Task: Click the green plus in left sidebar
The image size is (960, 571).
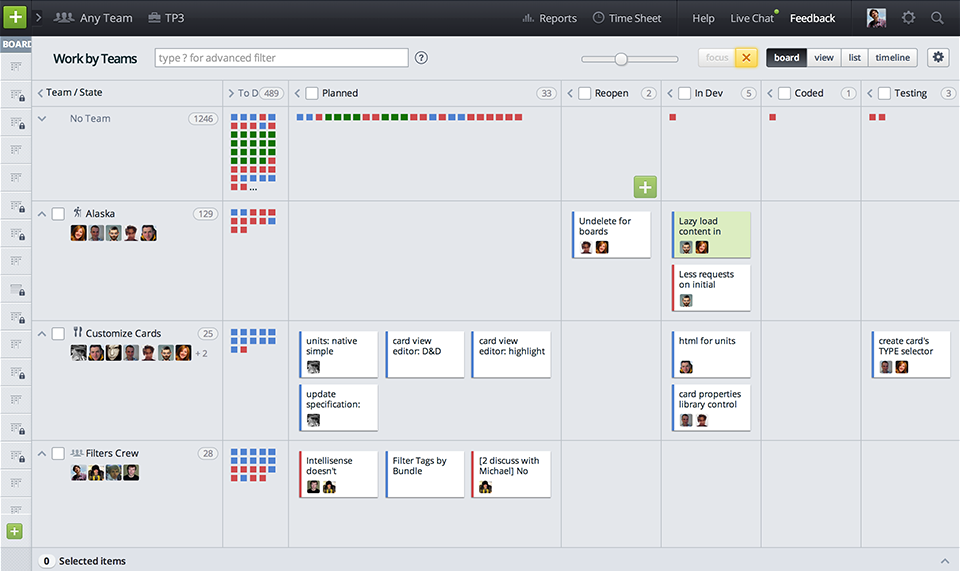Action: pyautogui.click(x=15, y=531)
